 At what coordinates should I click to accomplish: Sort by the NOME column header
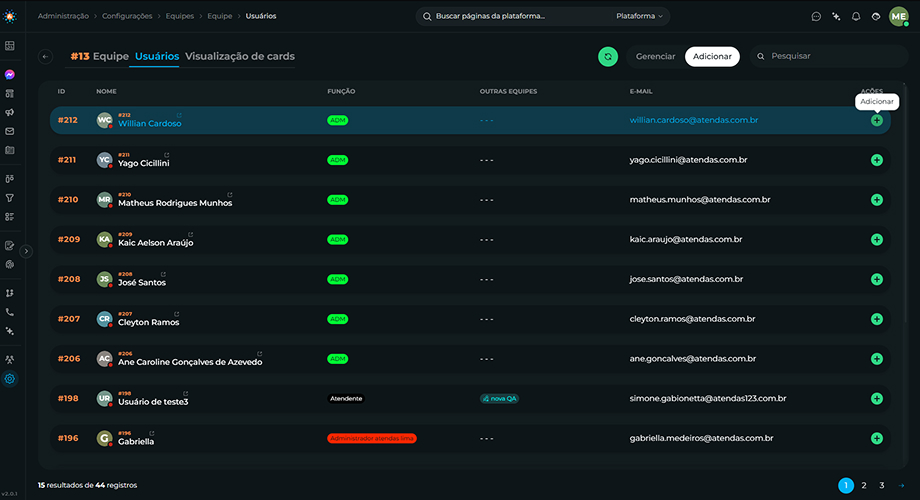click(106, 92)
